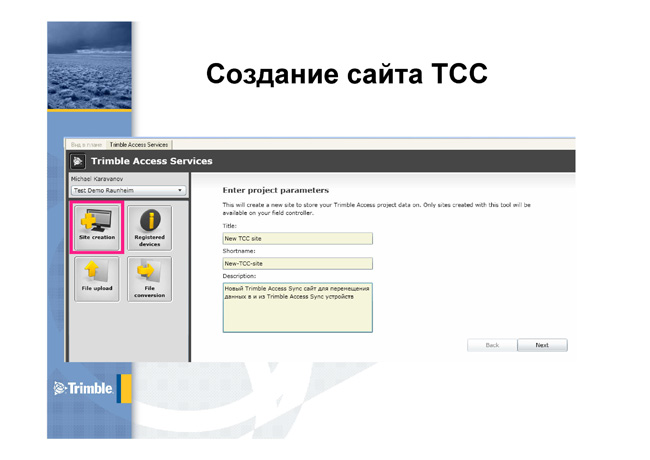Click the 'Создание сайта ТСС' slide title
The image size is (650, 460).
click(x=347, y=74)
